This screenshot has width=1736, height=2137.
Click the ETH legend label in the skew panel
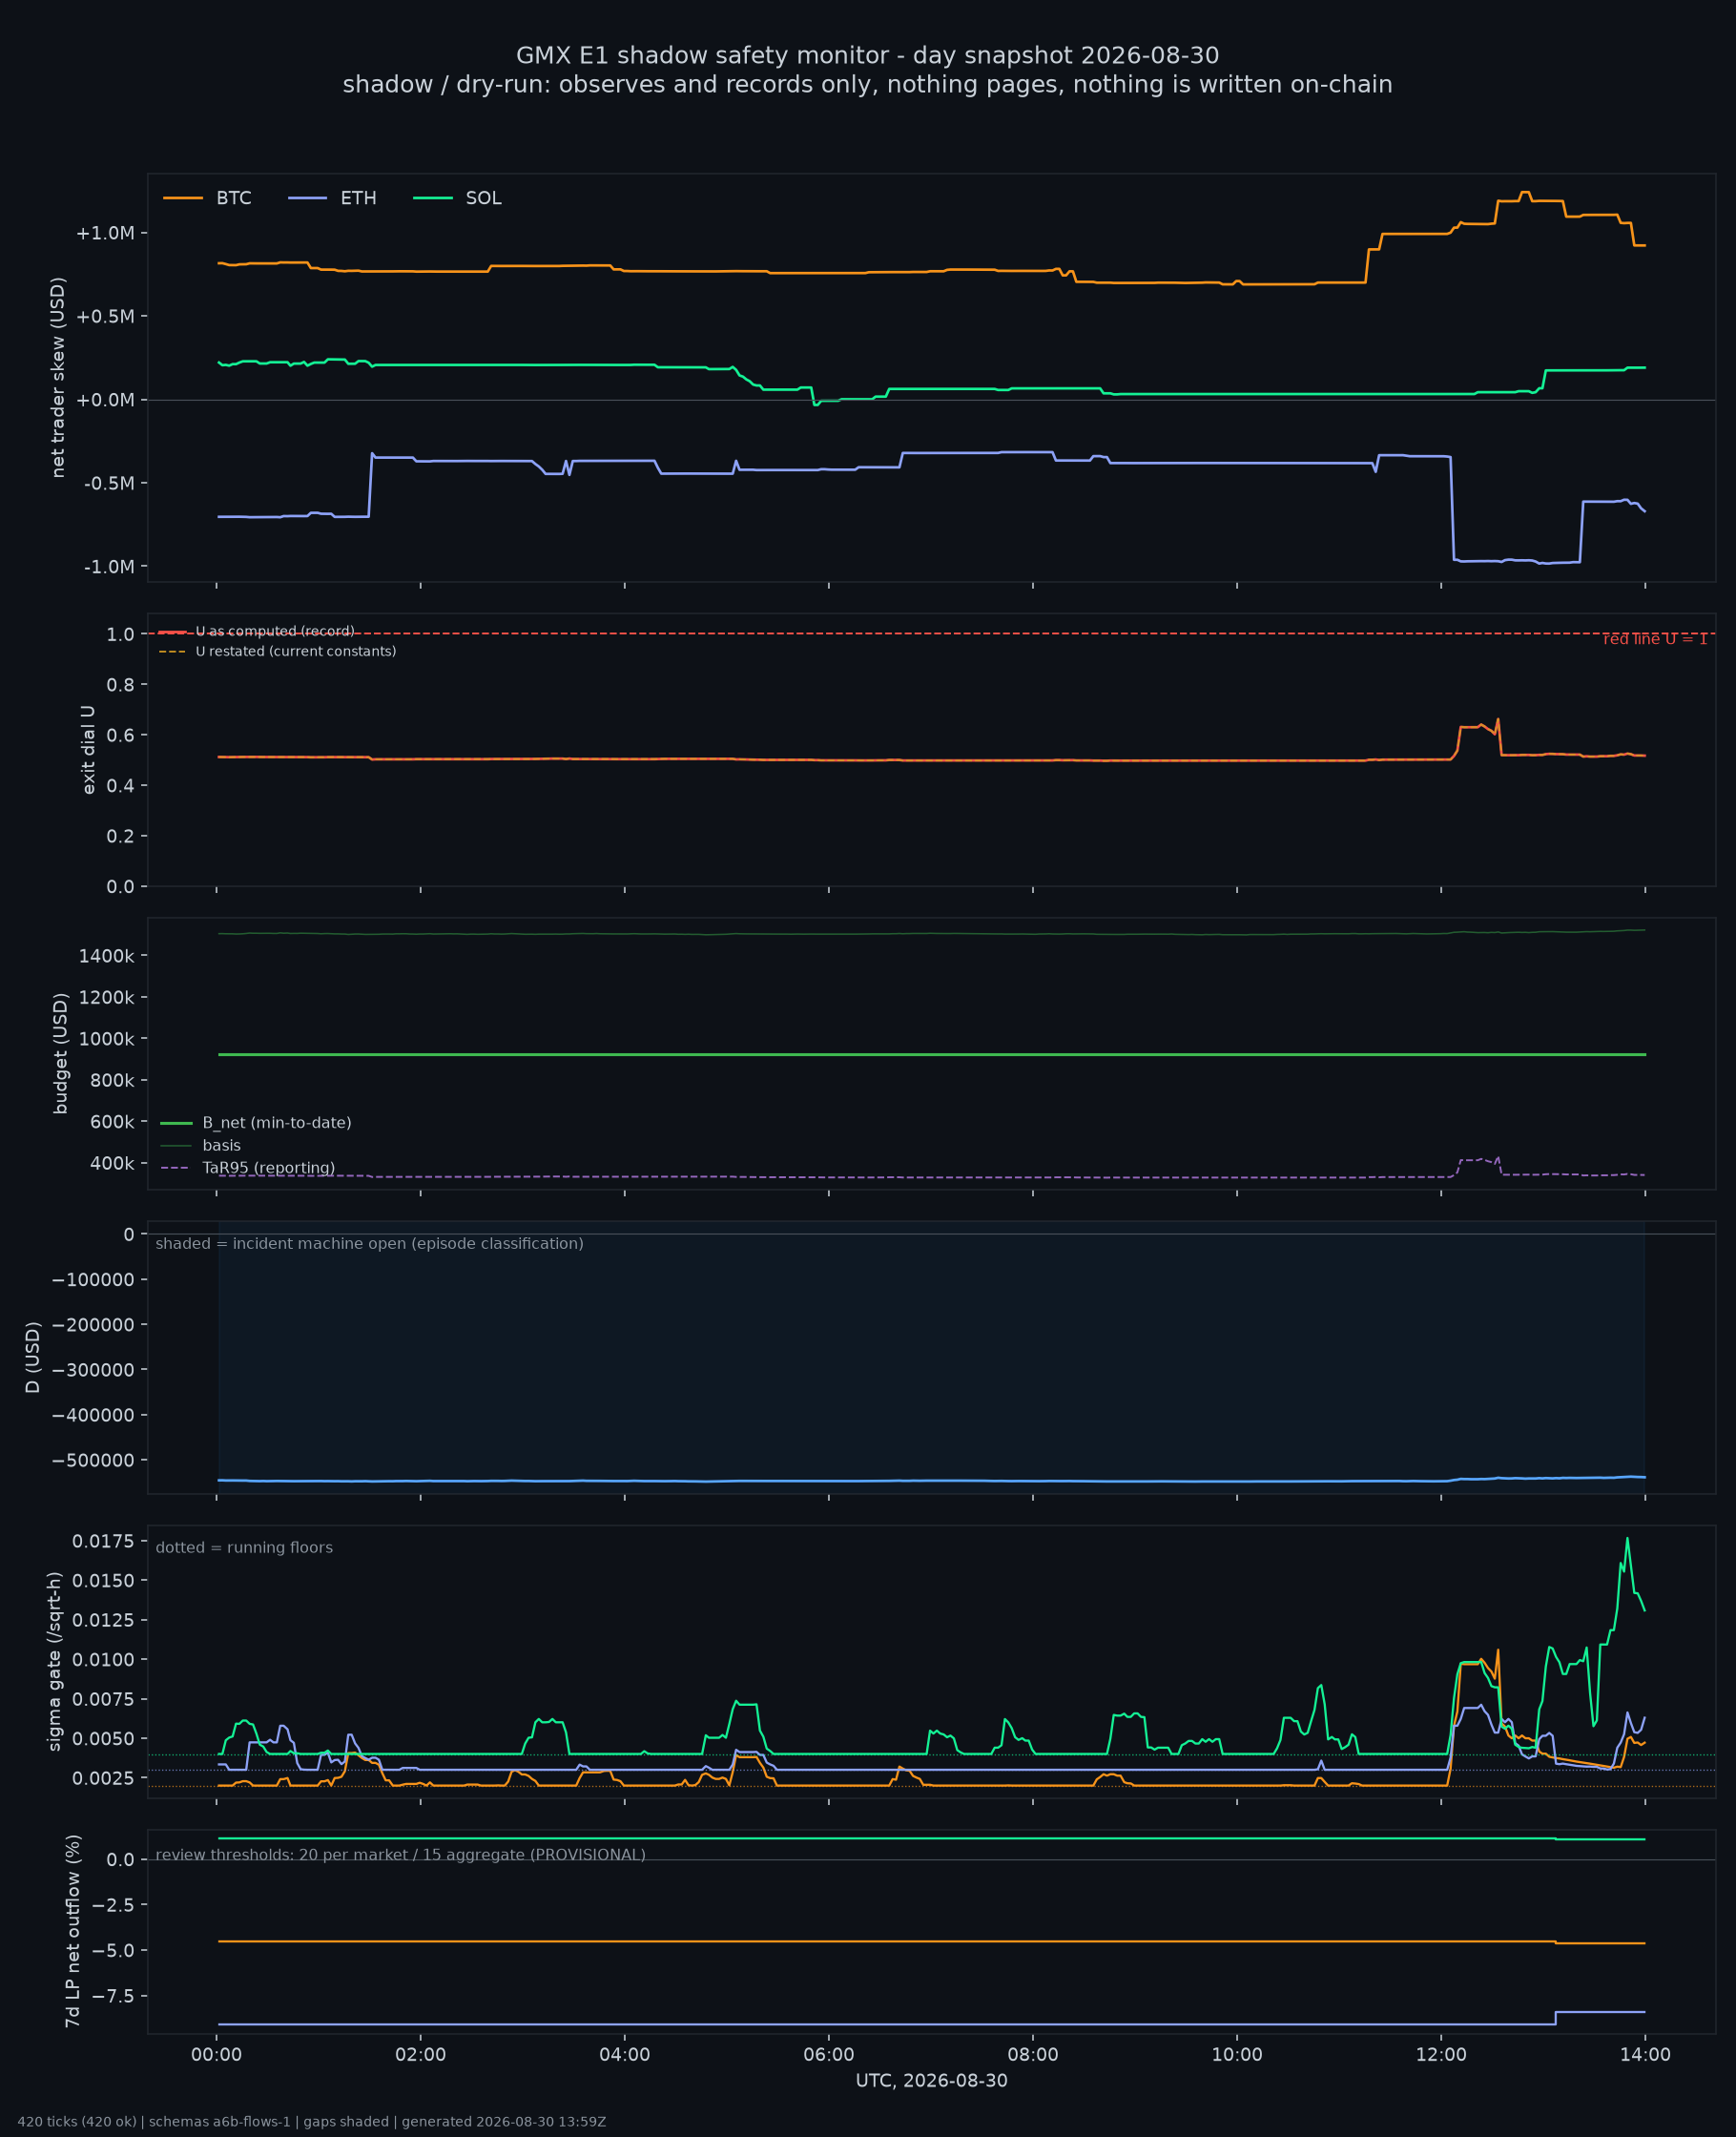358,198
